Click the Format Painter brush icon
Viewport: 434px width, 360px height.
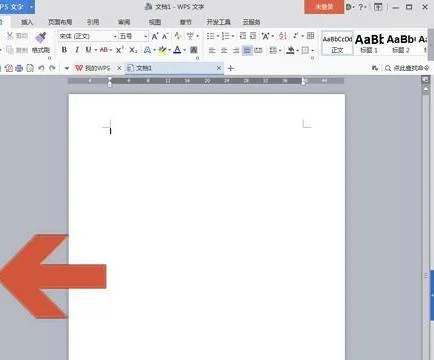click(41, 38)
